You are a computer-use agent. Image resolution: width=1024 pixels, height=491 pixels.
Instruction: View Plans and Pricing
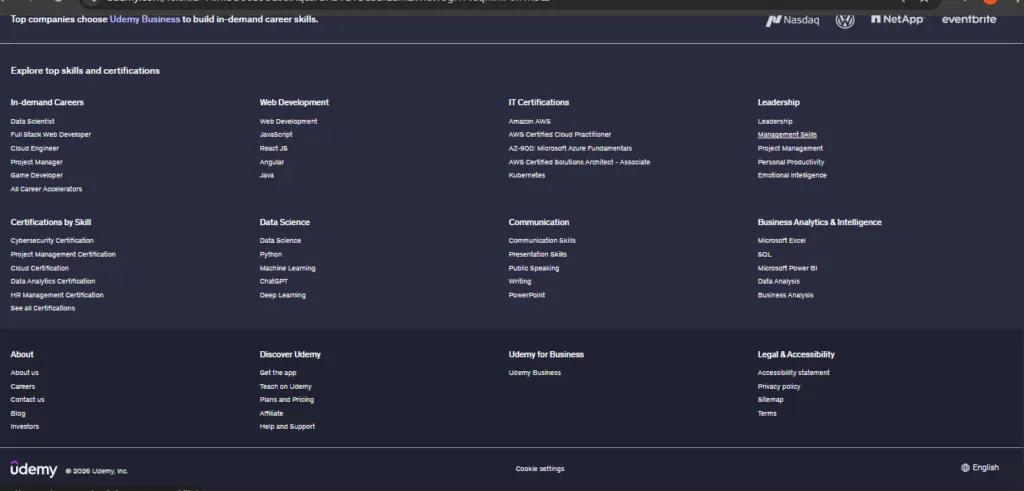click(x=286, y=400)
